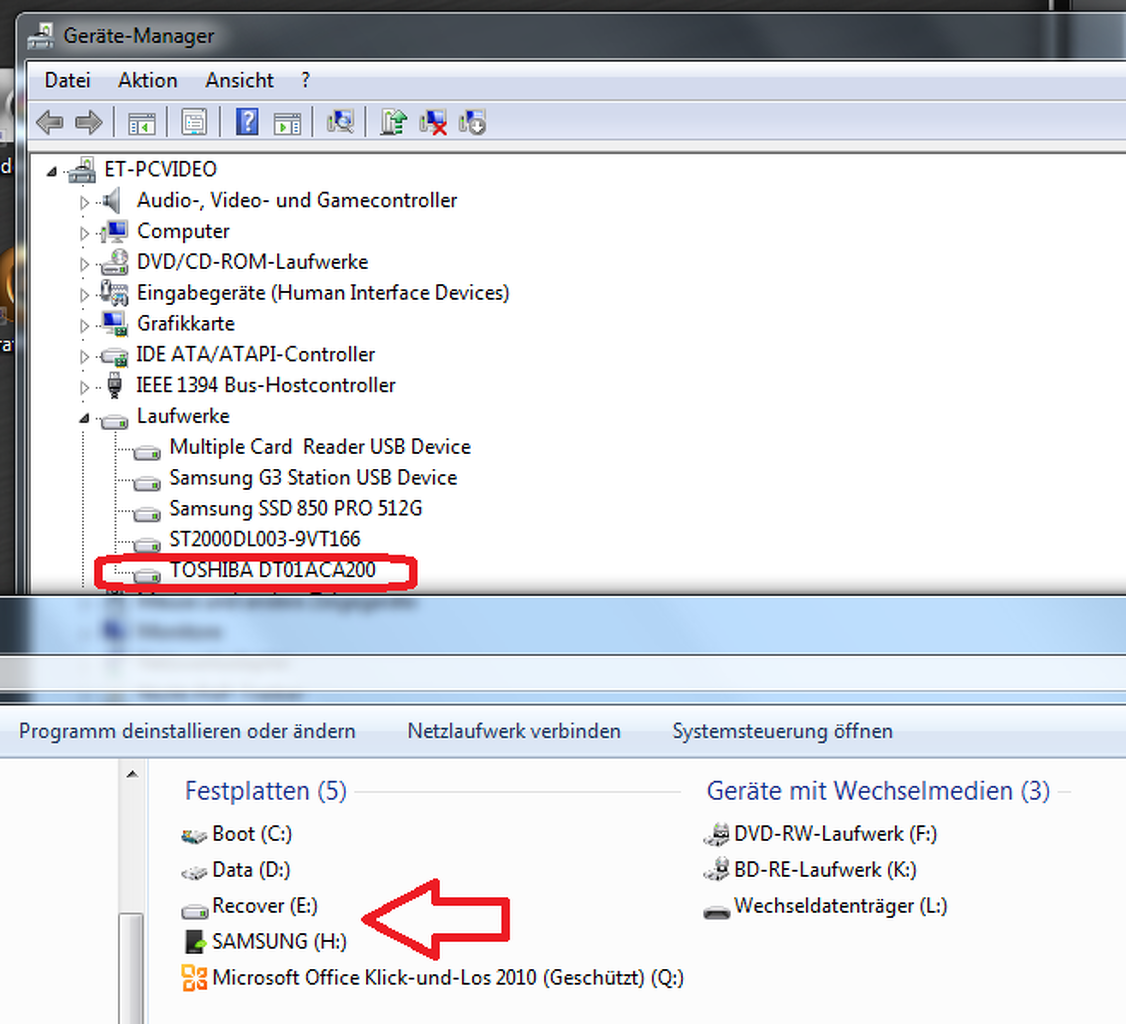Select BD-RE-Laufwerk (K:)

pyautogui.click(x=810, y=870)
